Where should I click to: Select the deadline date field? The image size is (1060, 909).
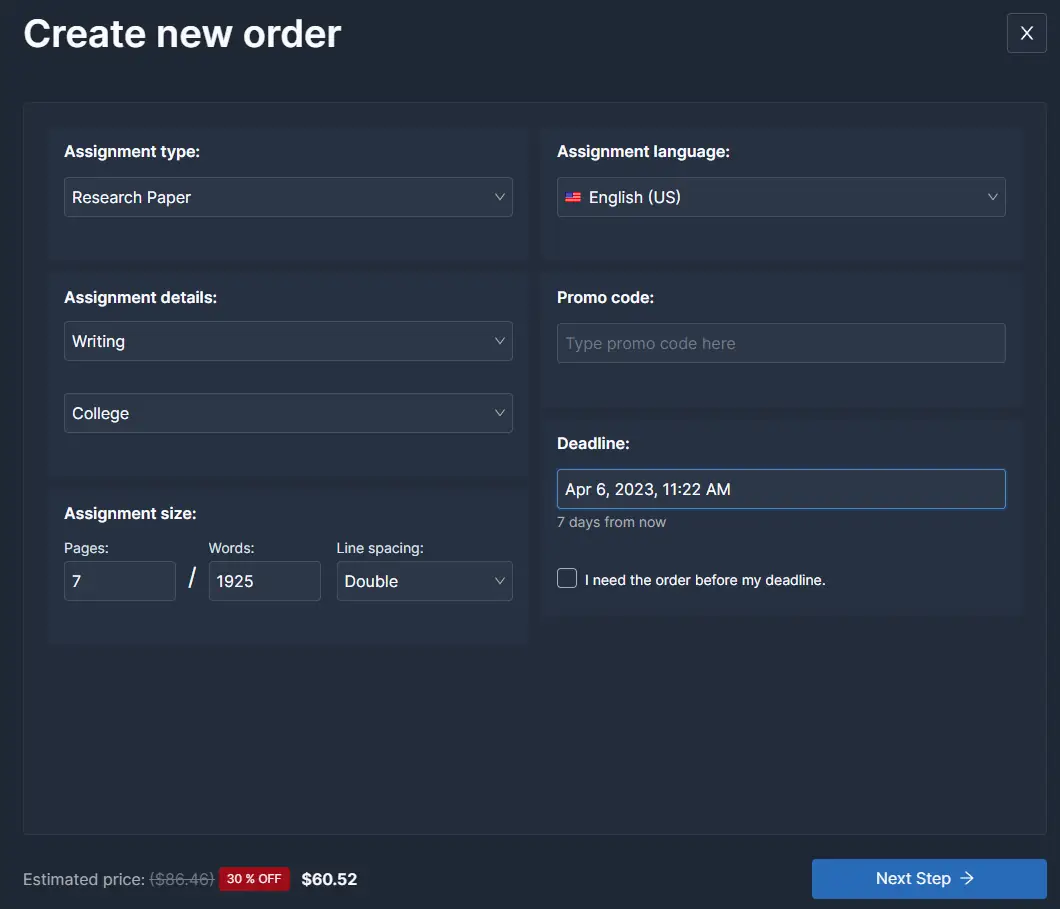click(x=781, y=489)
